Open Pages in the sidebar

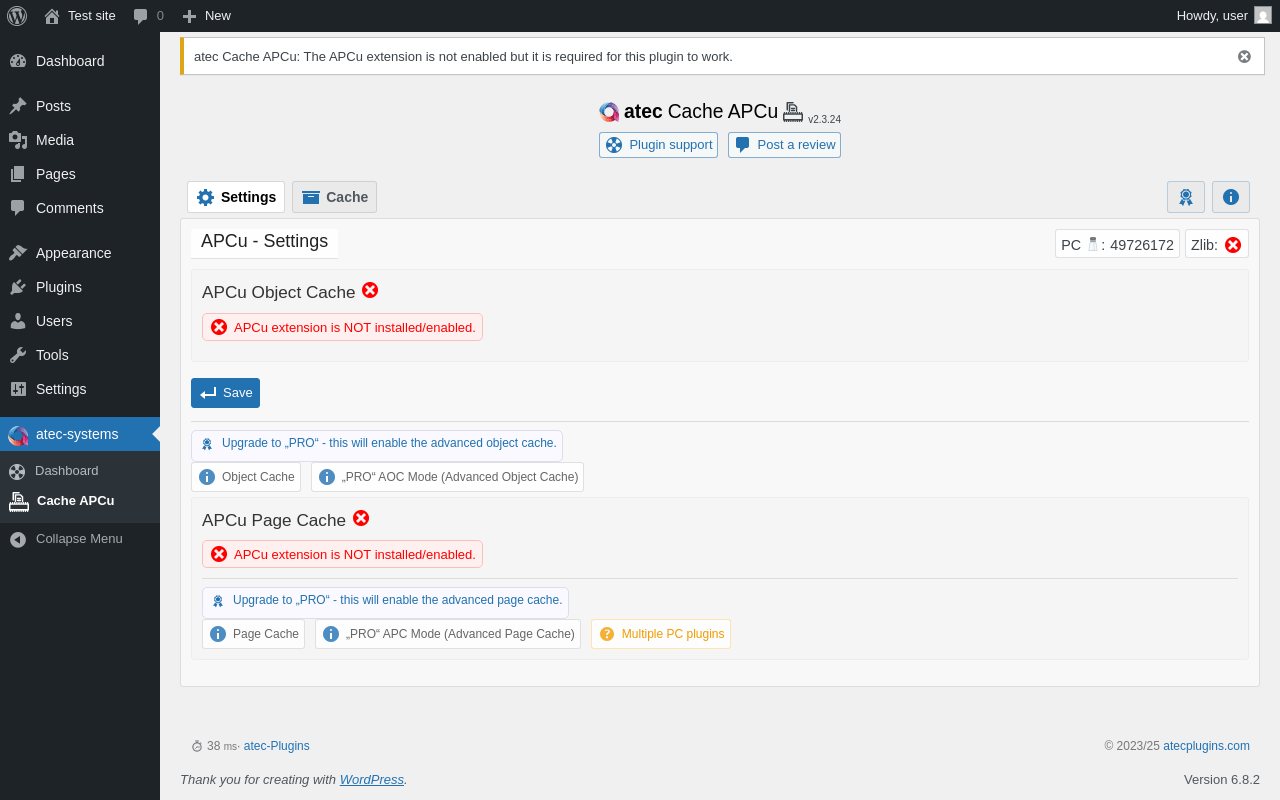(x=80, y=174)
